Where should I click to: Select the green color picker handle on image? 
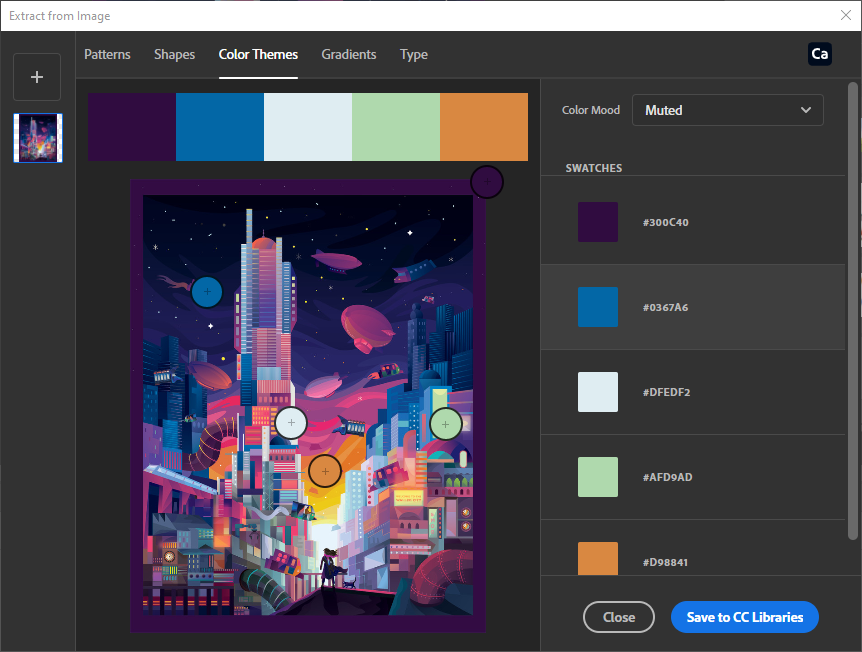pos(445,424)
